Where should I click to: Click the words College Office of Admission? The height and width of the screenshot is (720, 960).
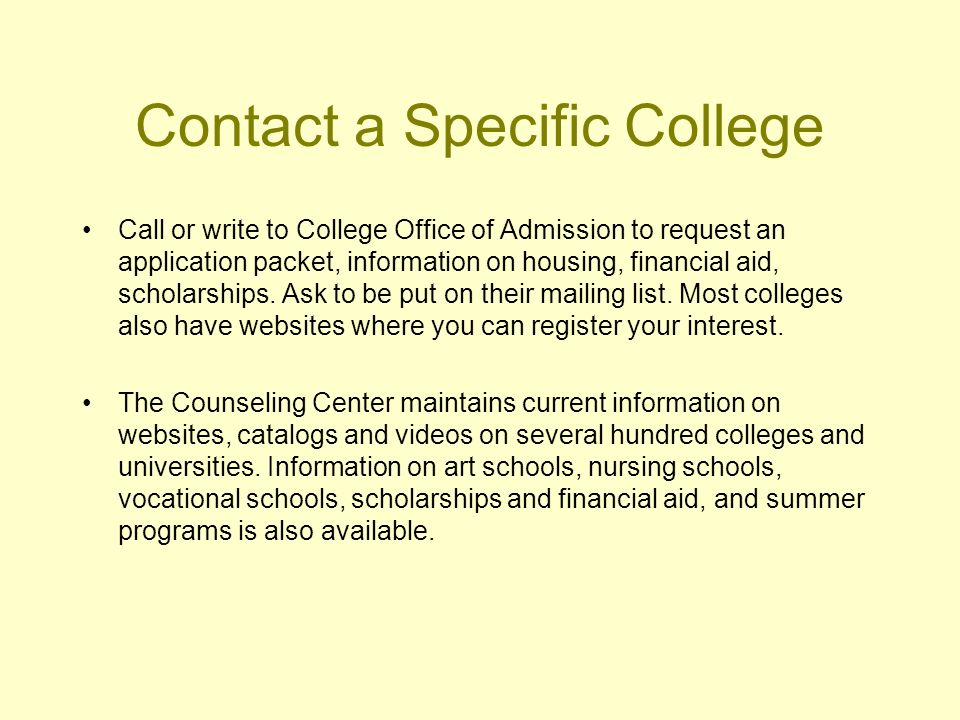pyautogui.click(x=460, y=230)
